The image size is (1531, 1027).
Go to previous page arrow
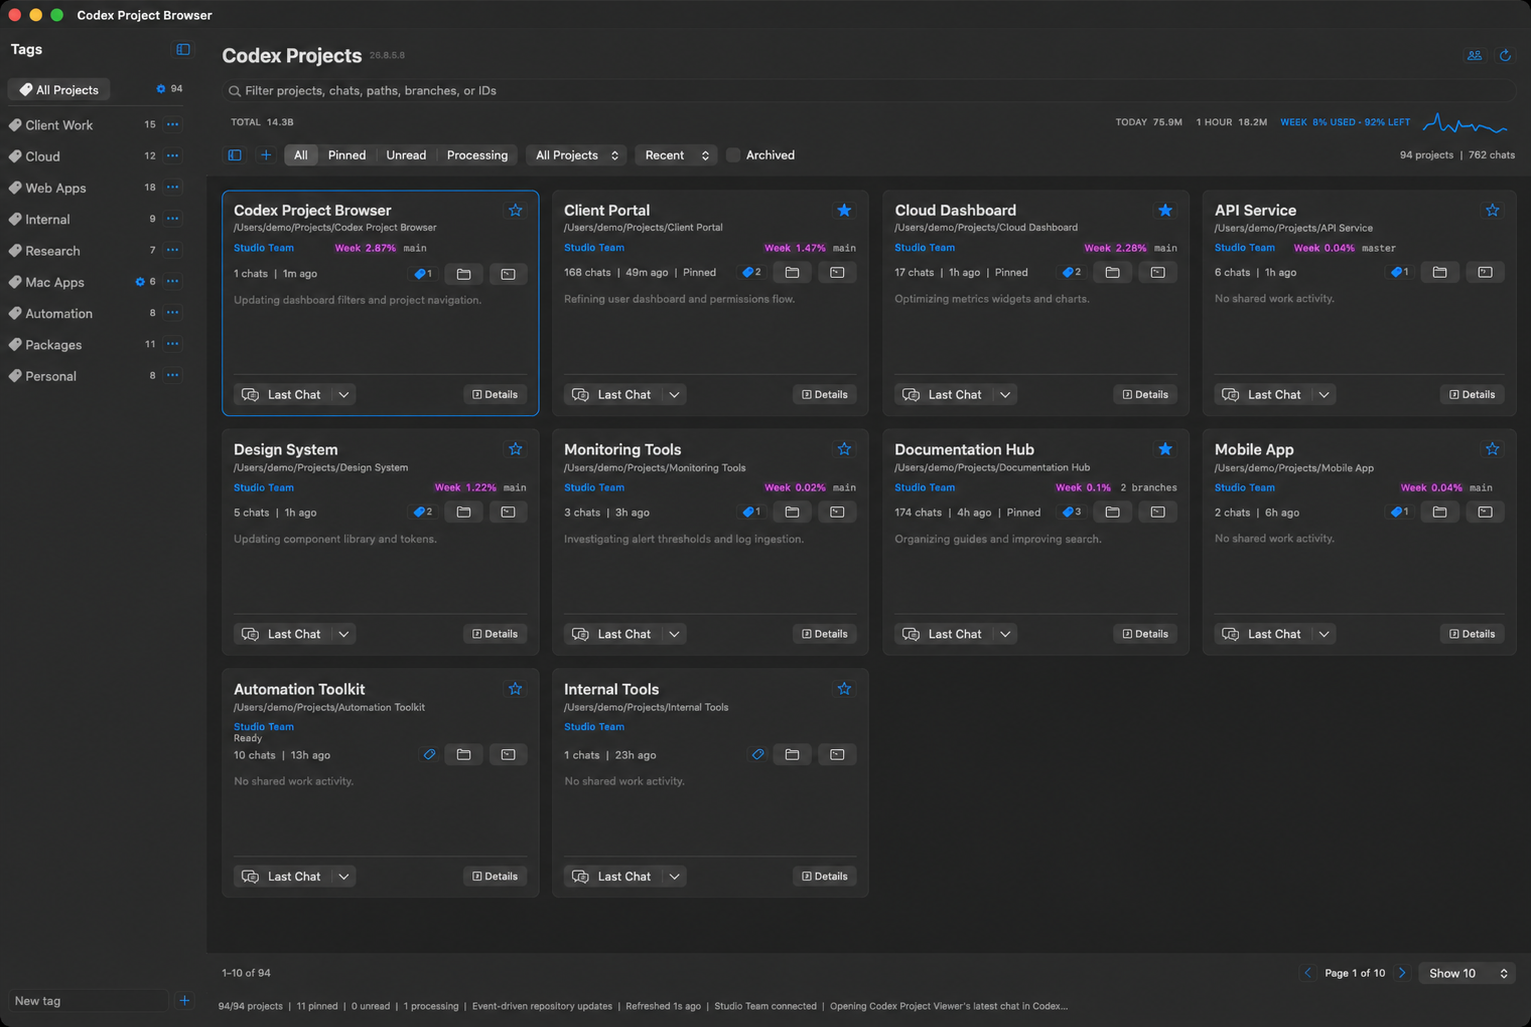(x=1308, y=973)
